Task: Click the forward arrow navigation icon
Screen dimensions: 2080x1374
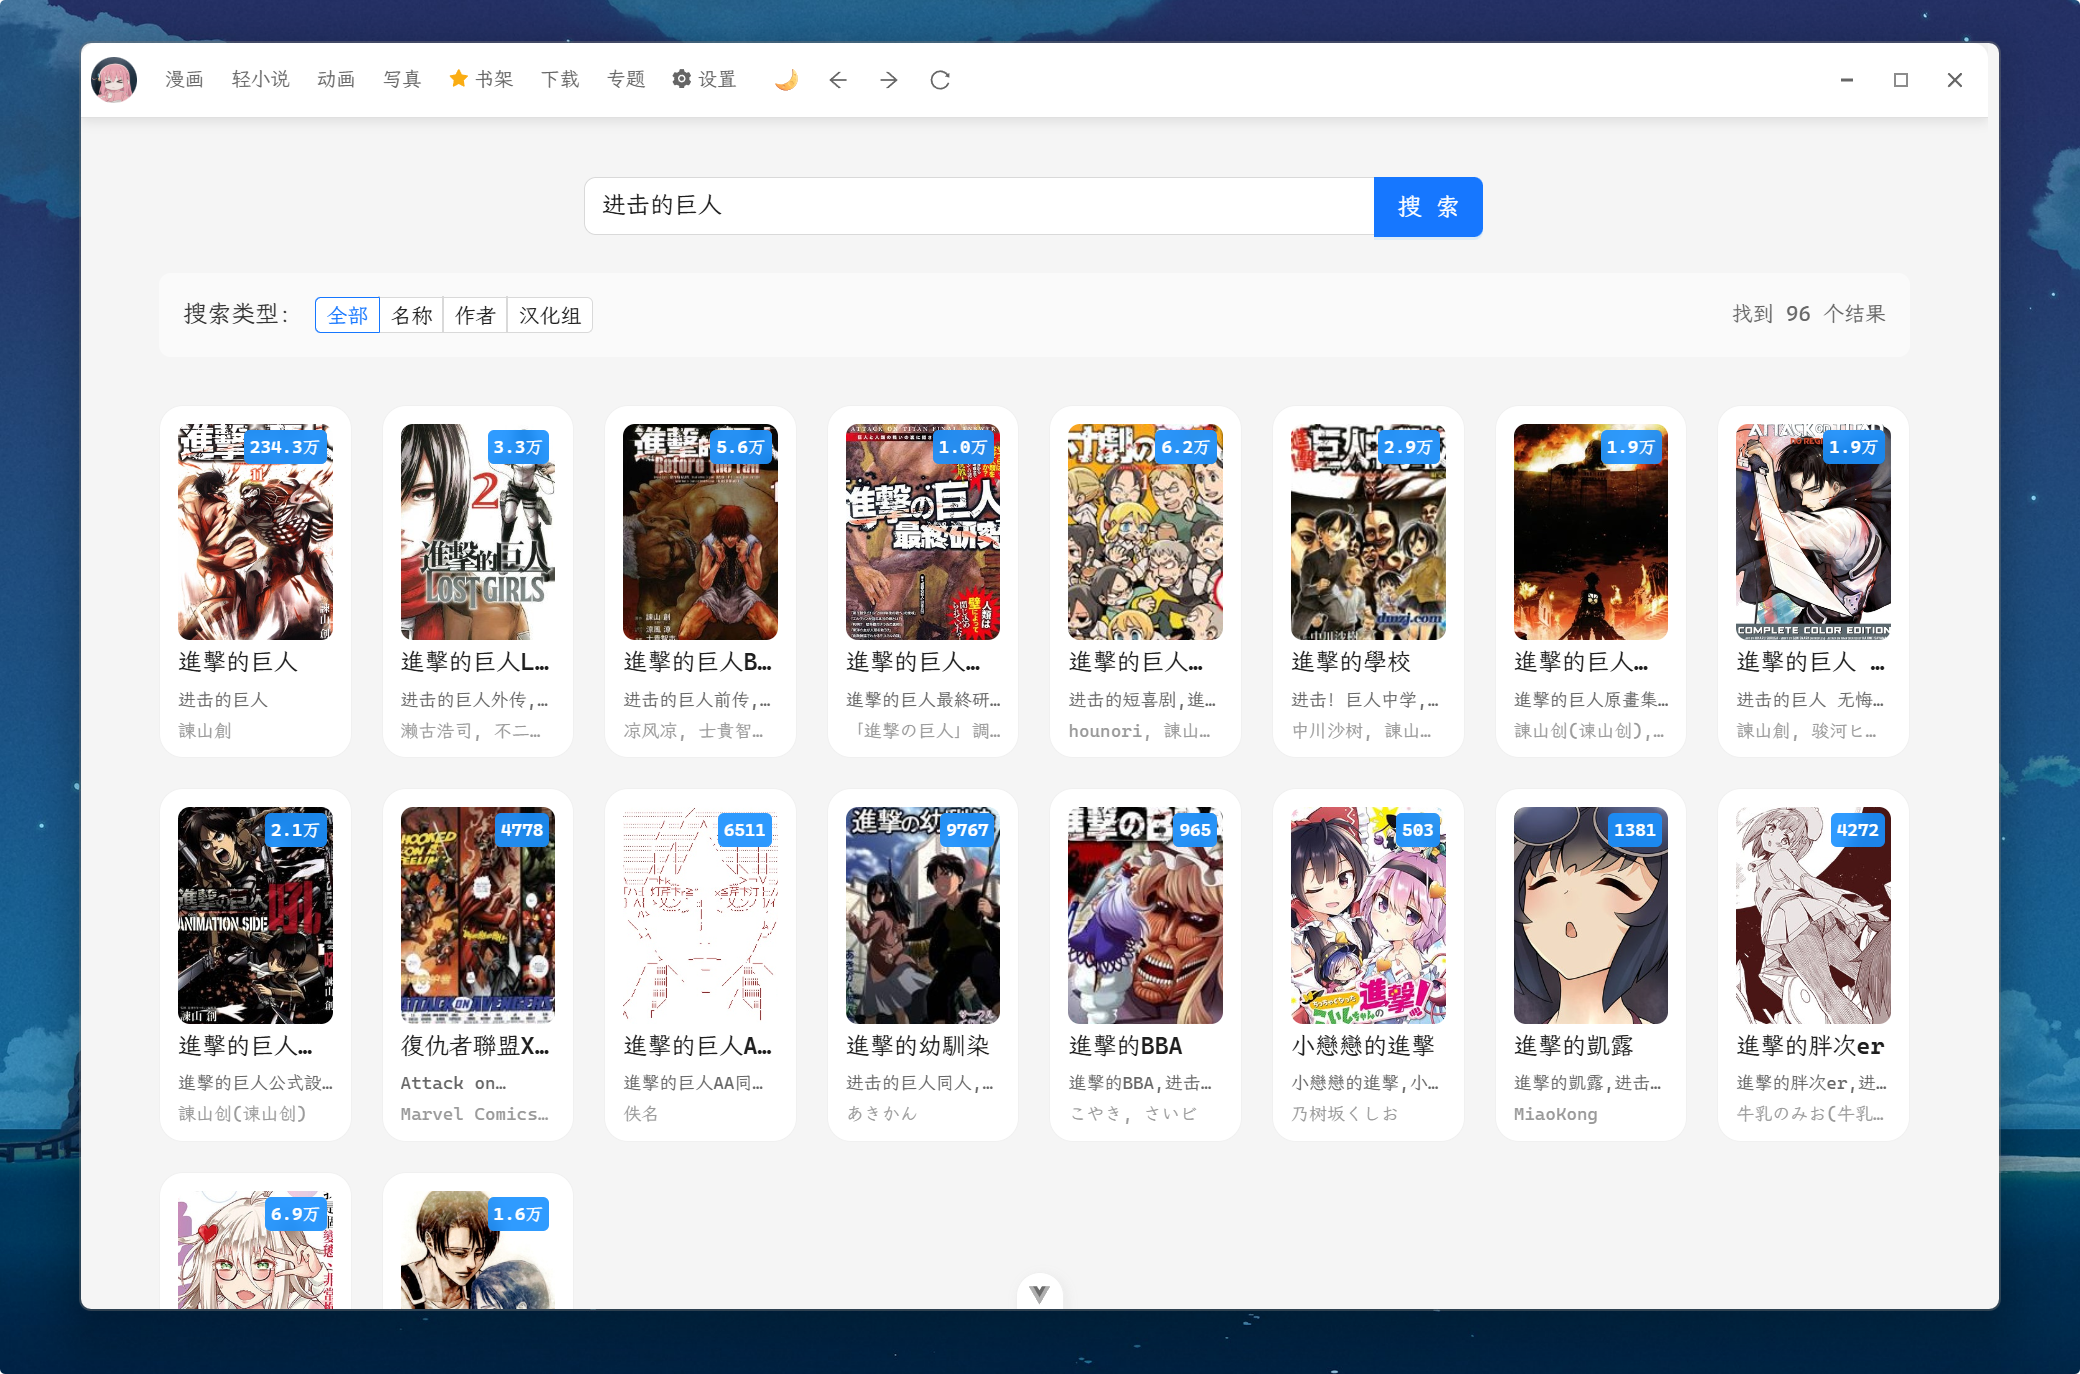Action: pyautogui.click(x=889, y=80)
